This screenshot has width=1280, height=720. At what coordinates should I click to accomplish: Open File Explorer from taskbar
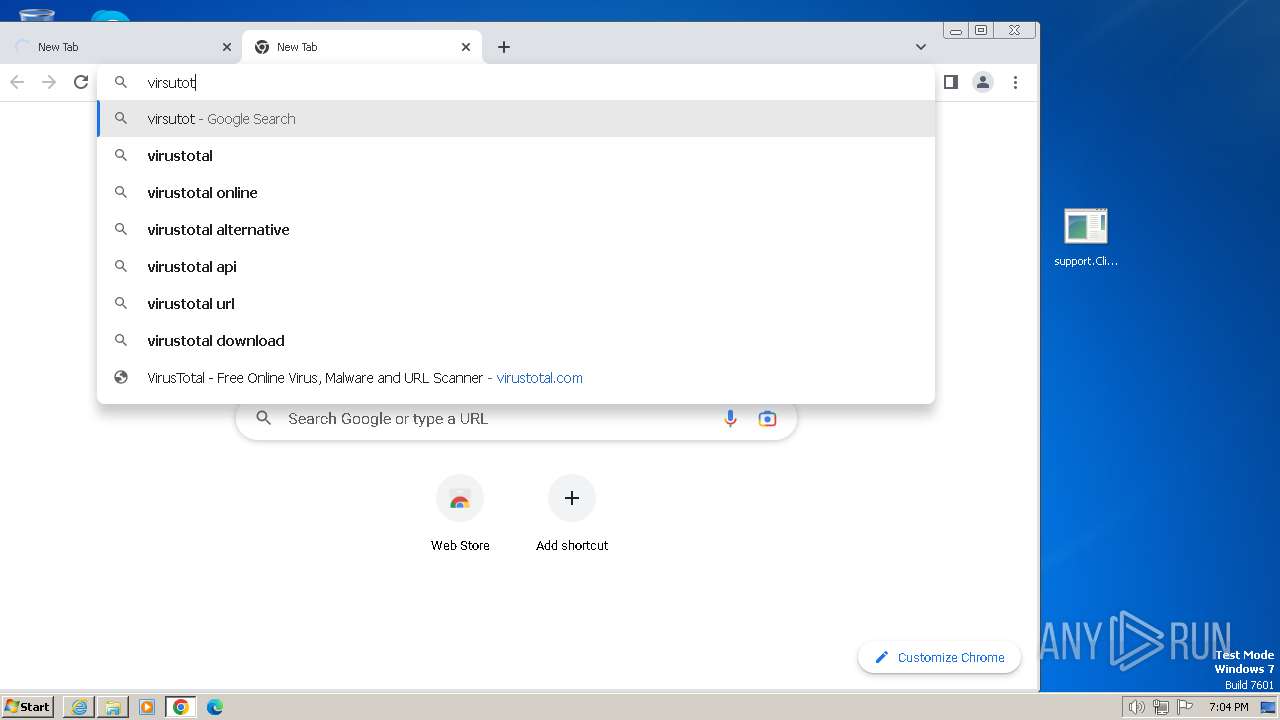tap(113, 707)
